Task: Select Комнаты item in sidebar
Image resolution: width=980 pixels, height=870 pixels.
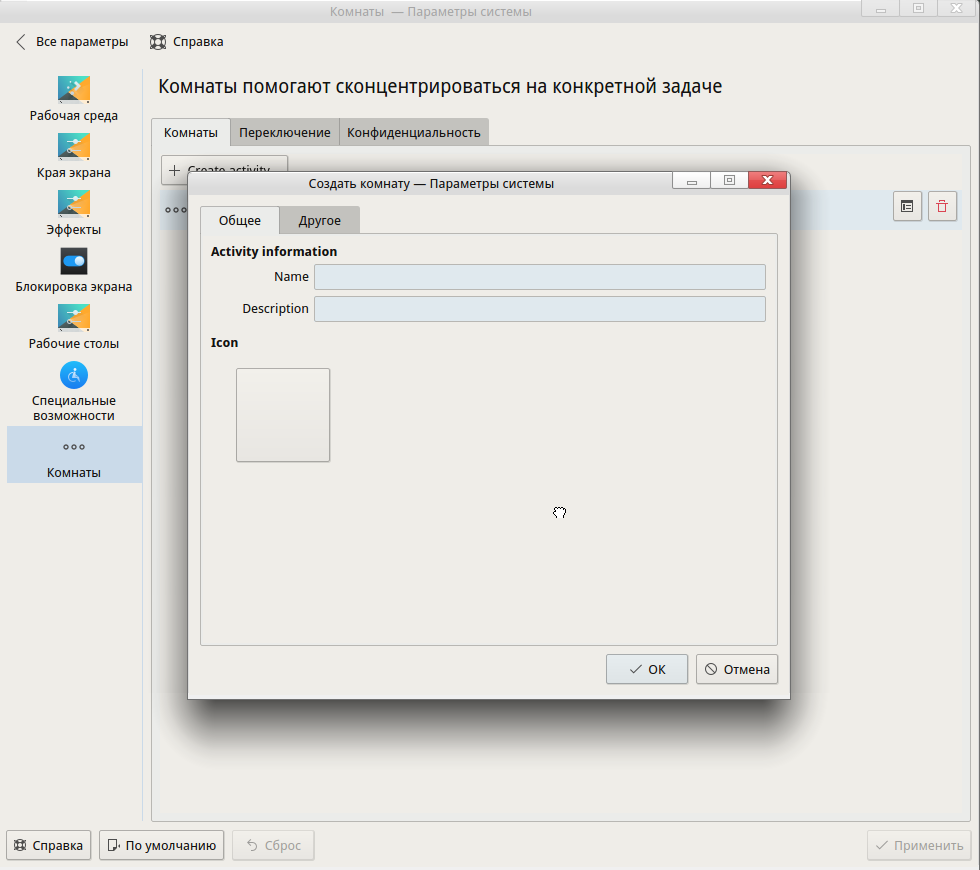Action: [x=74, y=454]
